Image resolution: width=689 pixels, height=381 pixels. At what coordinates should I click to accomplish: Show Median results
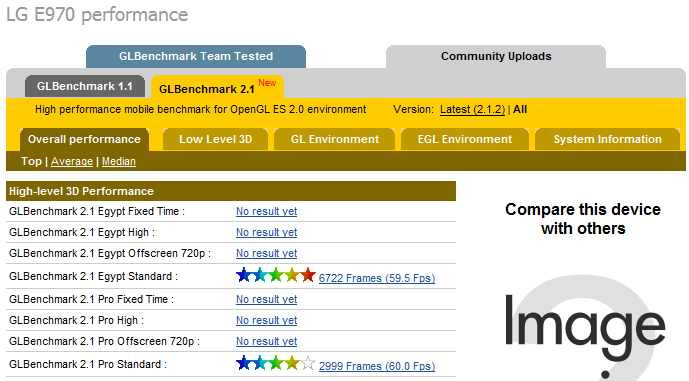119,161
